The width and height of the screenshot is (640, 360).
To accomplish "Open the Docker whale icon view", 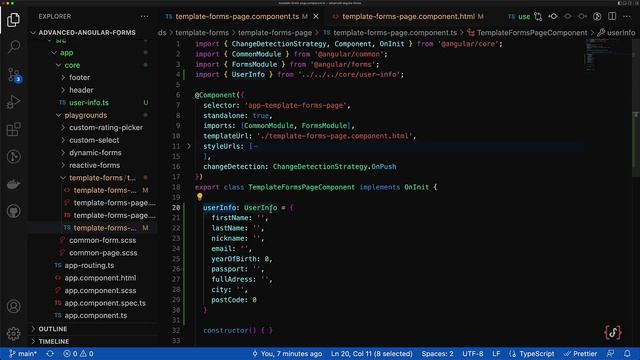I will [x=13, y=184].
